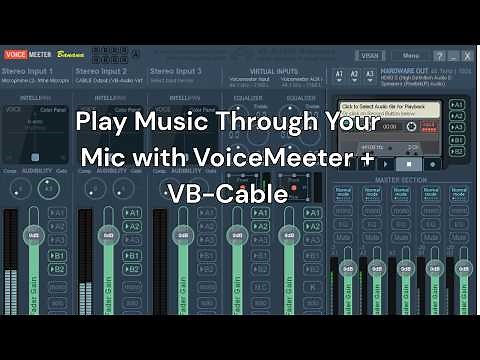Viewport: 480px width, 360px height.
Task: Route cassette to B1 bus
Action: 457,140
